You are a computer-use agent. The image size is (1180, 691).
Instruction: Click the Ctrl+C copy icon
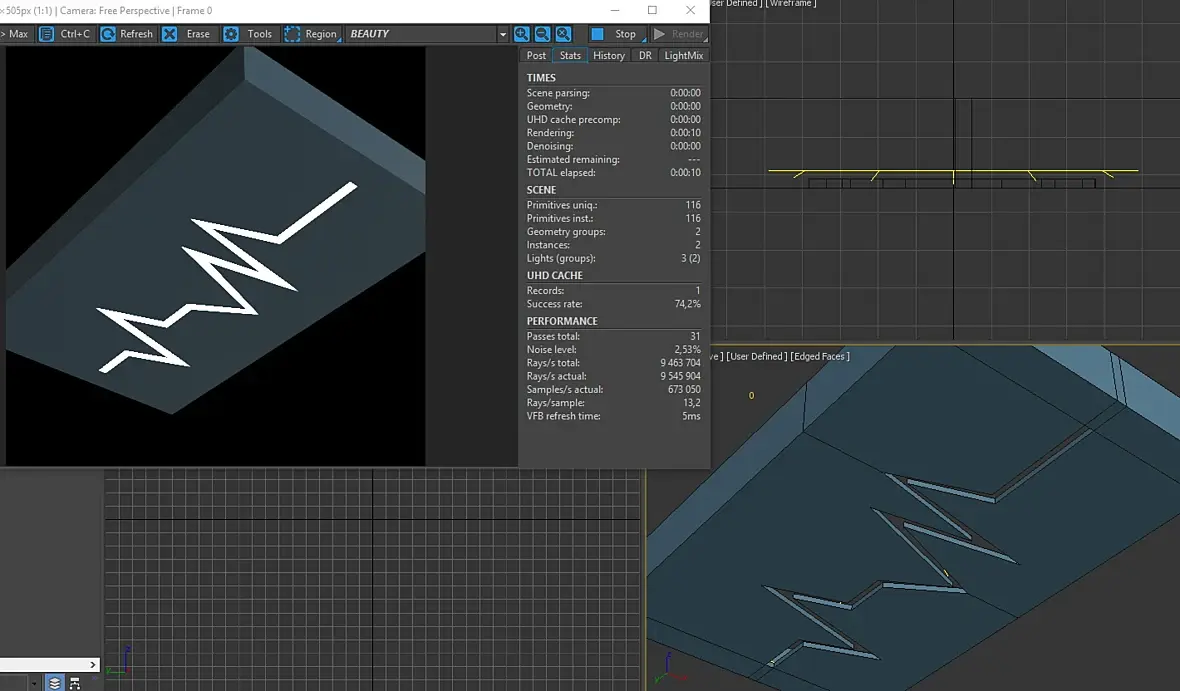46,34
